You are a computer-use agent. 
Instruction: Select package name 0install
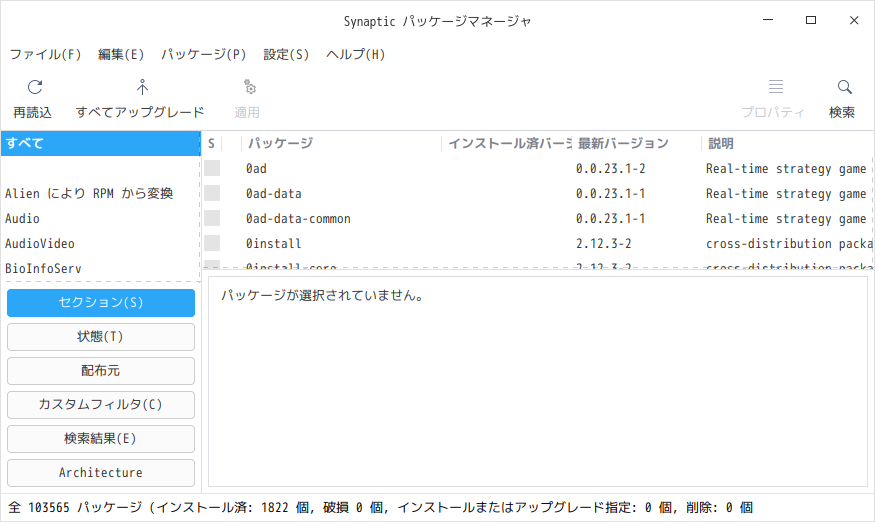click(x=273, y=244)
